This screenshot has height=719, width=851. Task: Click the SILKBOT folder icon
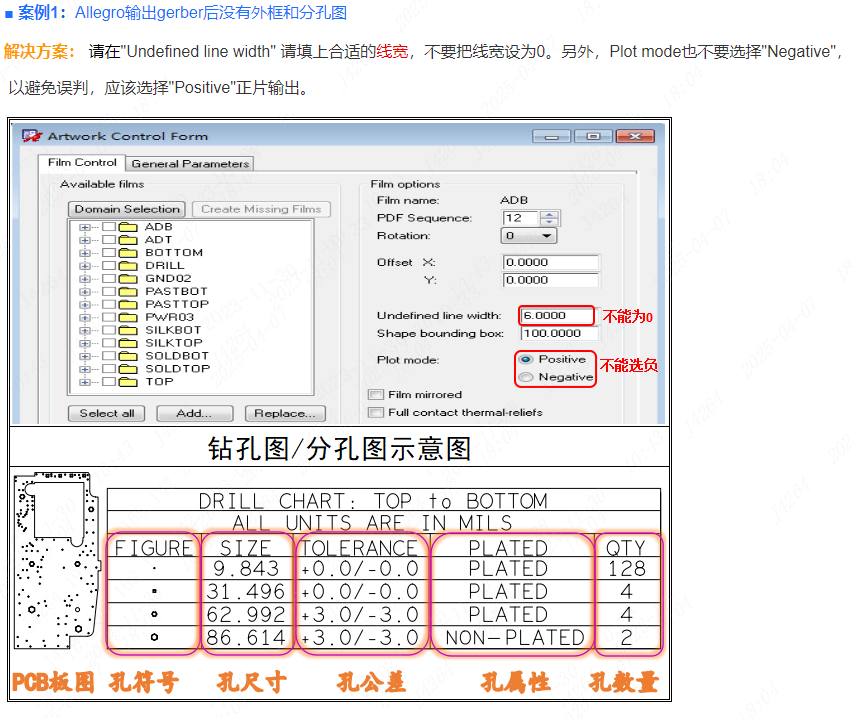(x=128, y=330)
